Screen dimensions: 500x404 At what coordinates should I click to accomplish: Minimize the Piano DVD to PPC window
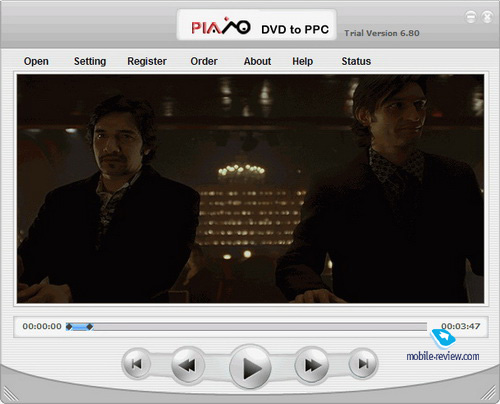point(471,17)
